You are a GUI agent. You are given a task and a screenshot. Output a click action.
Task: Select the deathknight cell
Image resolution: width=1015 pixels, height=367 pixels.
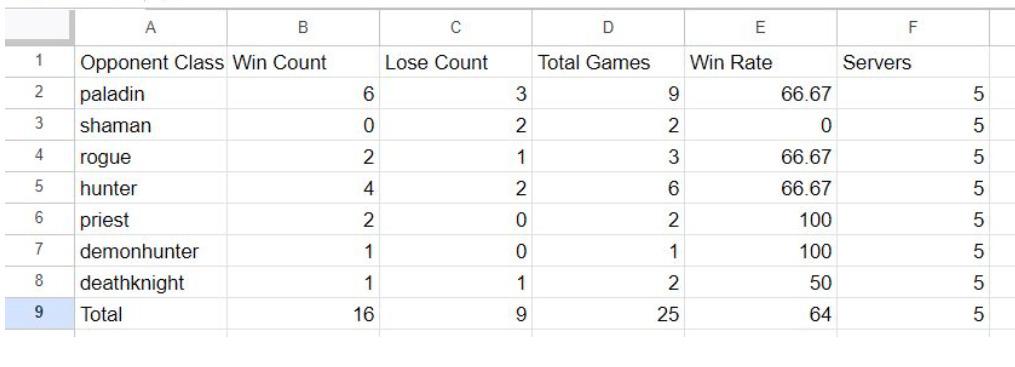151,283
